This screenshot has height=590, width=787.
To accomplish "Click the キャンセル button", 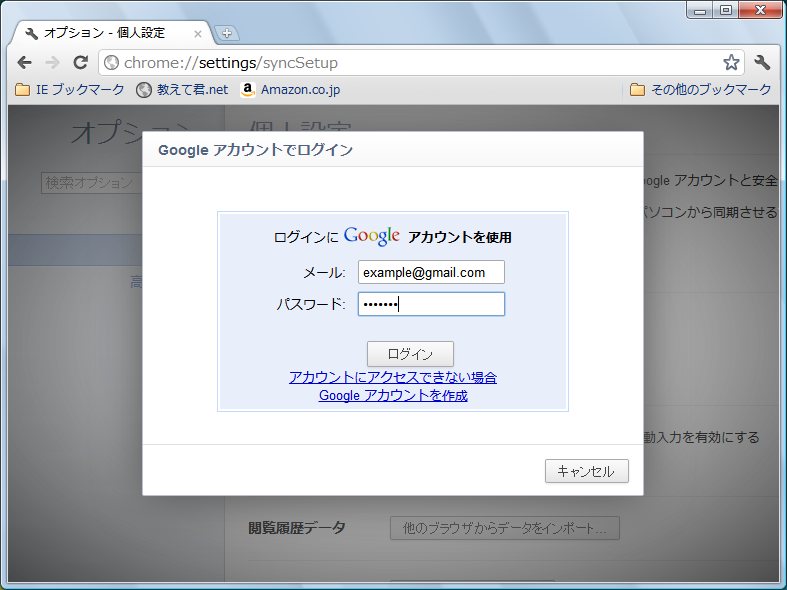I will (x=587, y=471).
